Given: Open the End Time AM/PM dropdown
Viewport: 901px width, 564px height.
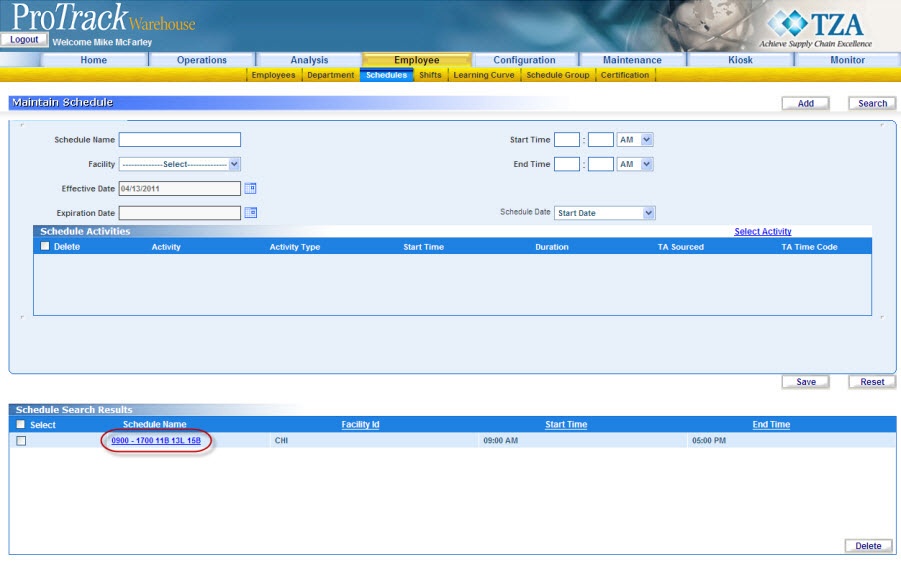Looking at the screenshot, I should click(x=635, y=164).
